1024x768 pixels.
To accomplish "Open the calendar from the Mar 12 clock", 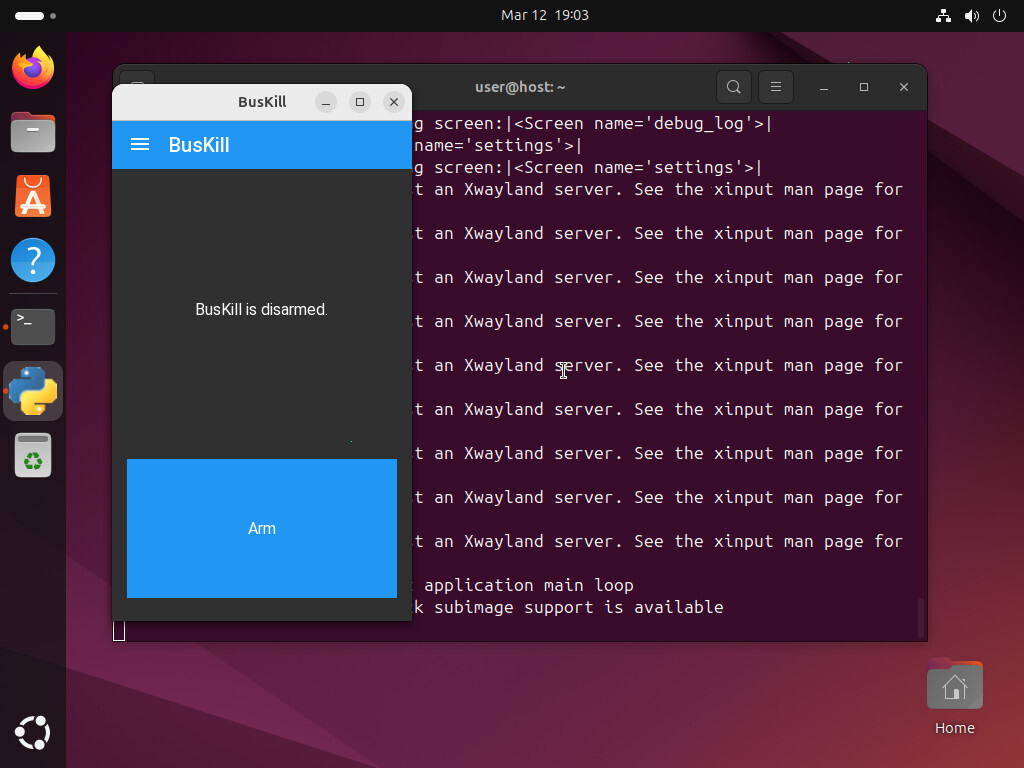I will pos(544,16).
